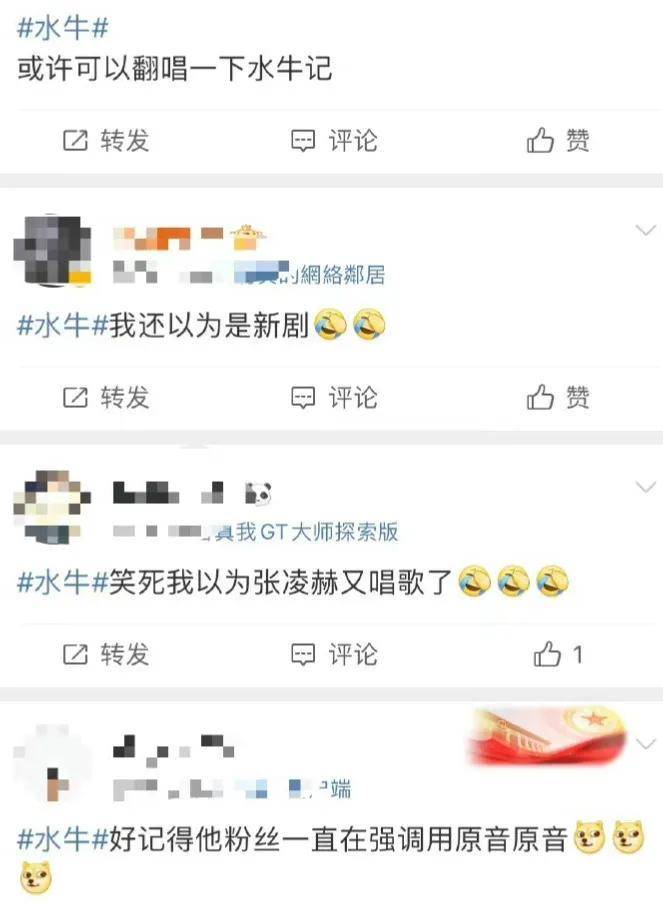This screenshot has width=663, height=905.
Task: Toggle like with count 1
Action: pos(558,654)
